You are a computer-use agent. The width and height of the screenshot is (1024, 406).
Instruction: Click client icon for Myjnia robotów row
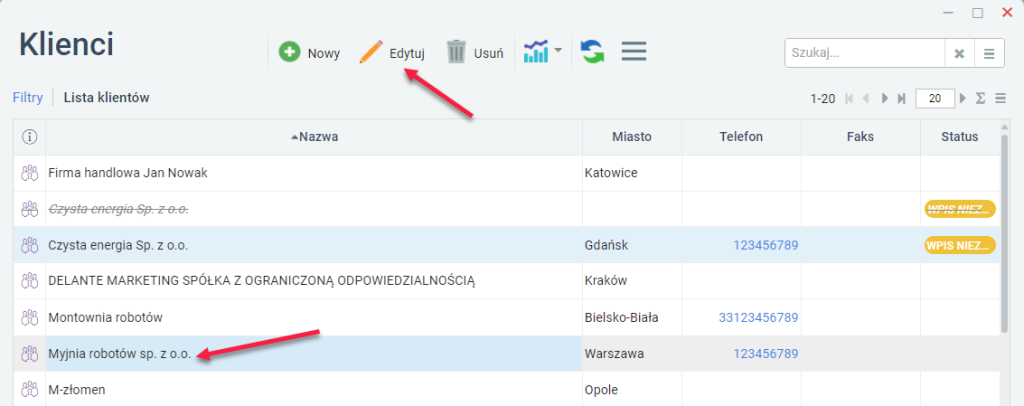[x=29, y=354]
